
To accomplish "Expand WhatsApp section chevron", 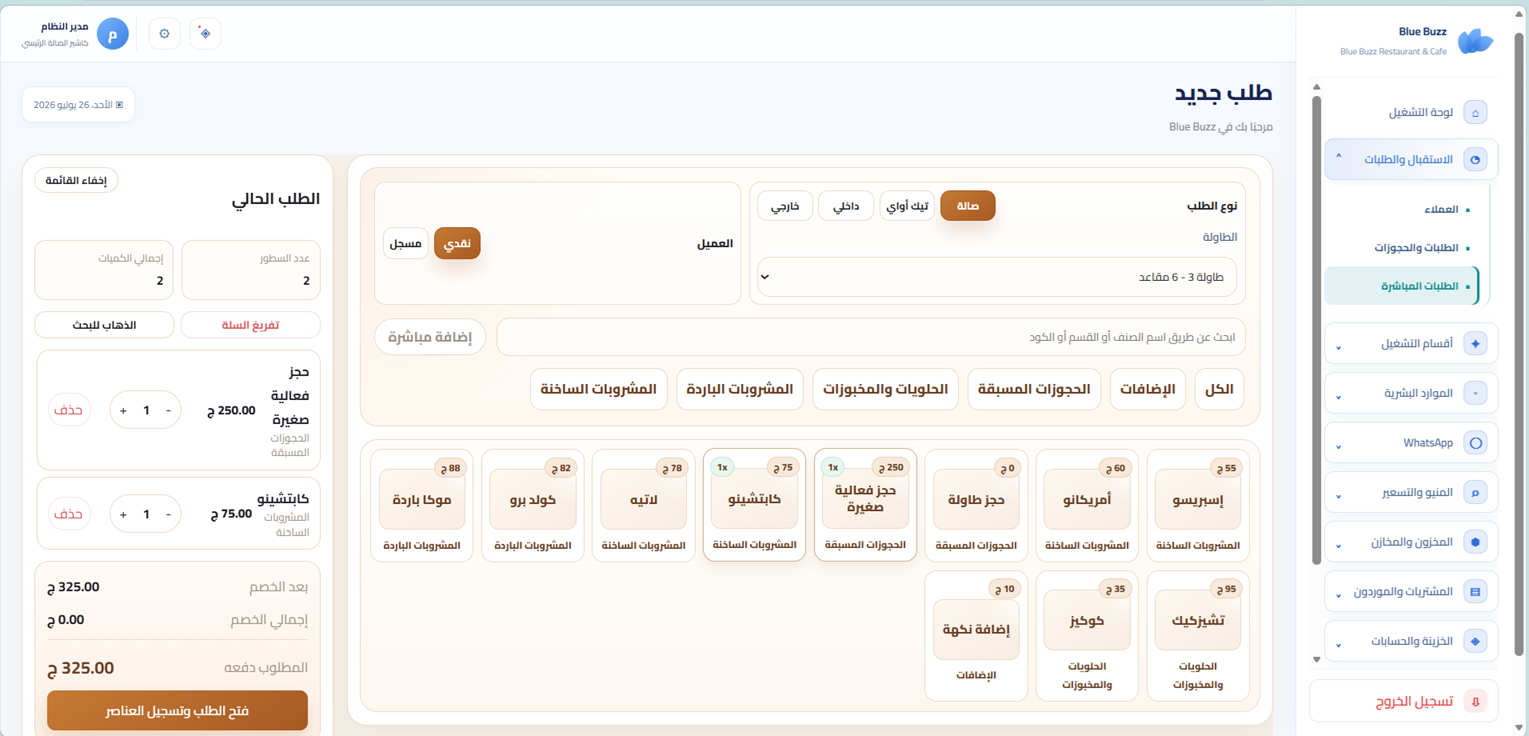I will tap(1339, 446).
